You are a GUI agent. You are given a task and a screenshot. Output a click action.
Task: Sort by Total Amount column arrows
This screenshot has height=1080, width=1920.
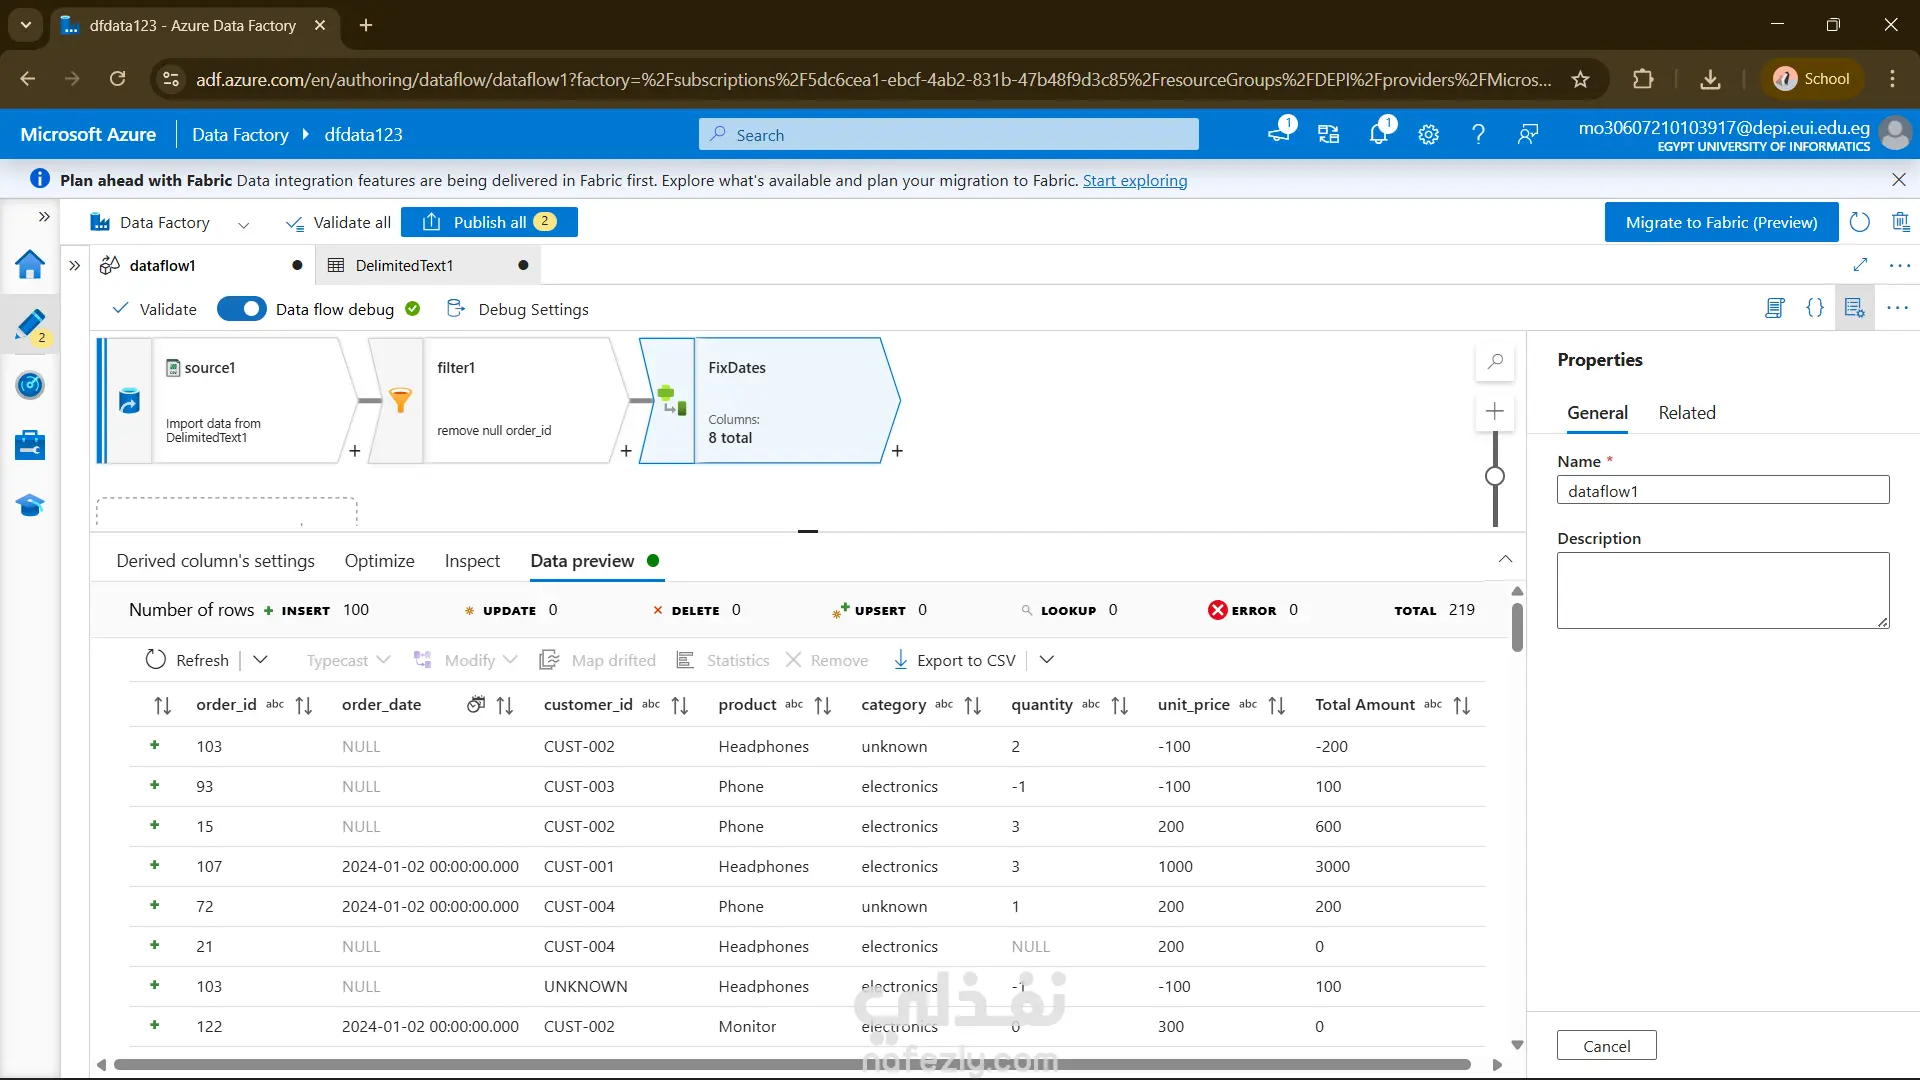(1462, 706)
